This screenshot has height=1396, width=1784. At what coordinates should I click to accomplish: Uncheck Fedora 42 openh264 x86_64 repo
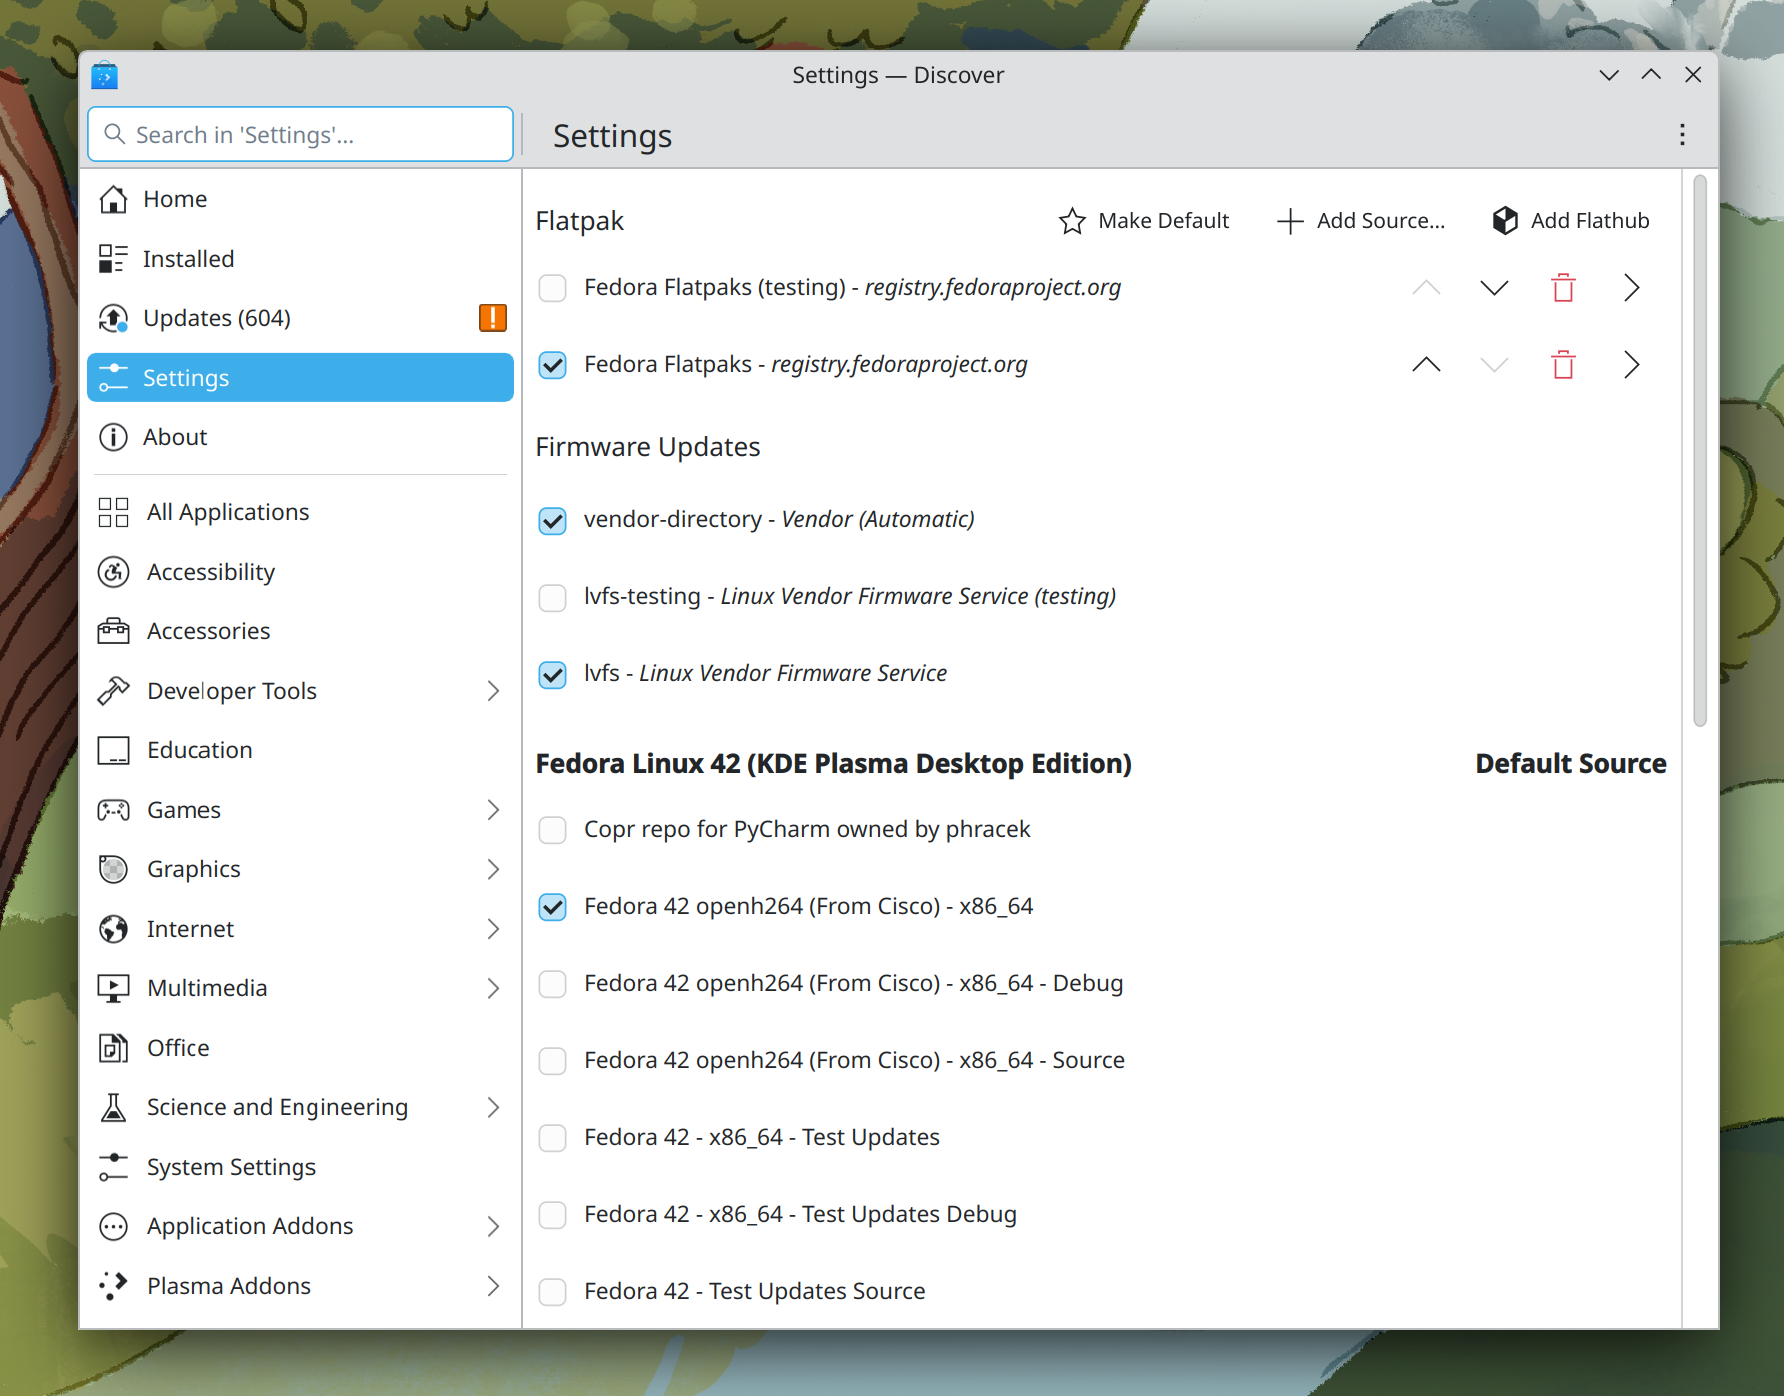click(552, 907)
